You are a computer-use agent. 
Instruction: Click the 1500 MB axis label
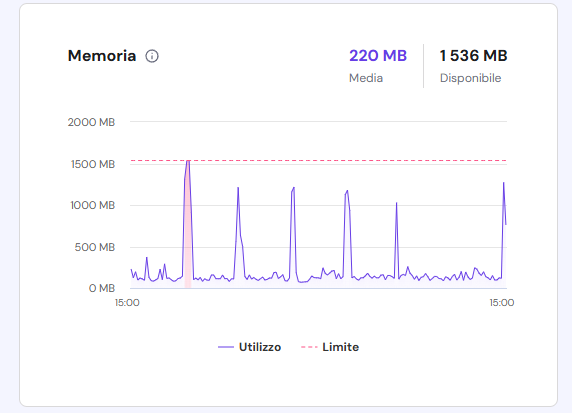pos(93,164)
